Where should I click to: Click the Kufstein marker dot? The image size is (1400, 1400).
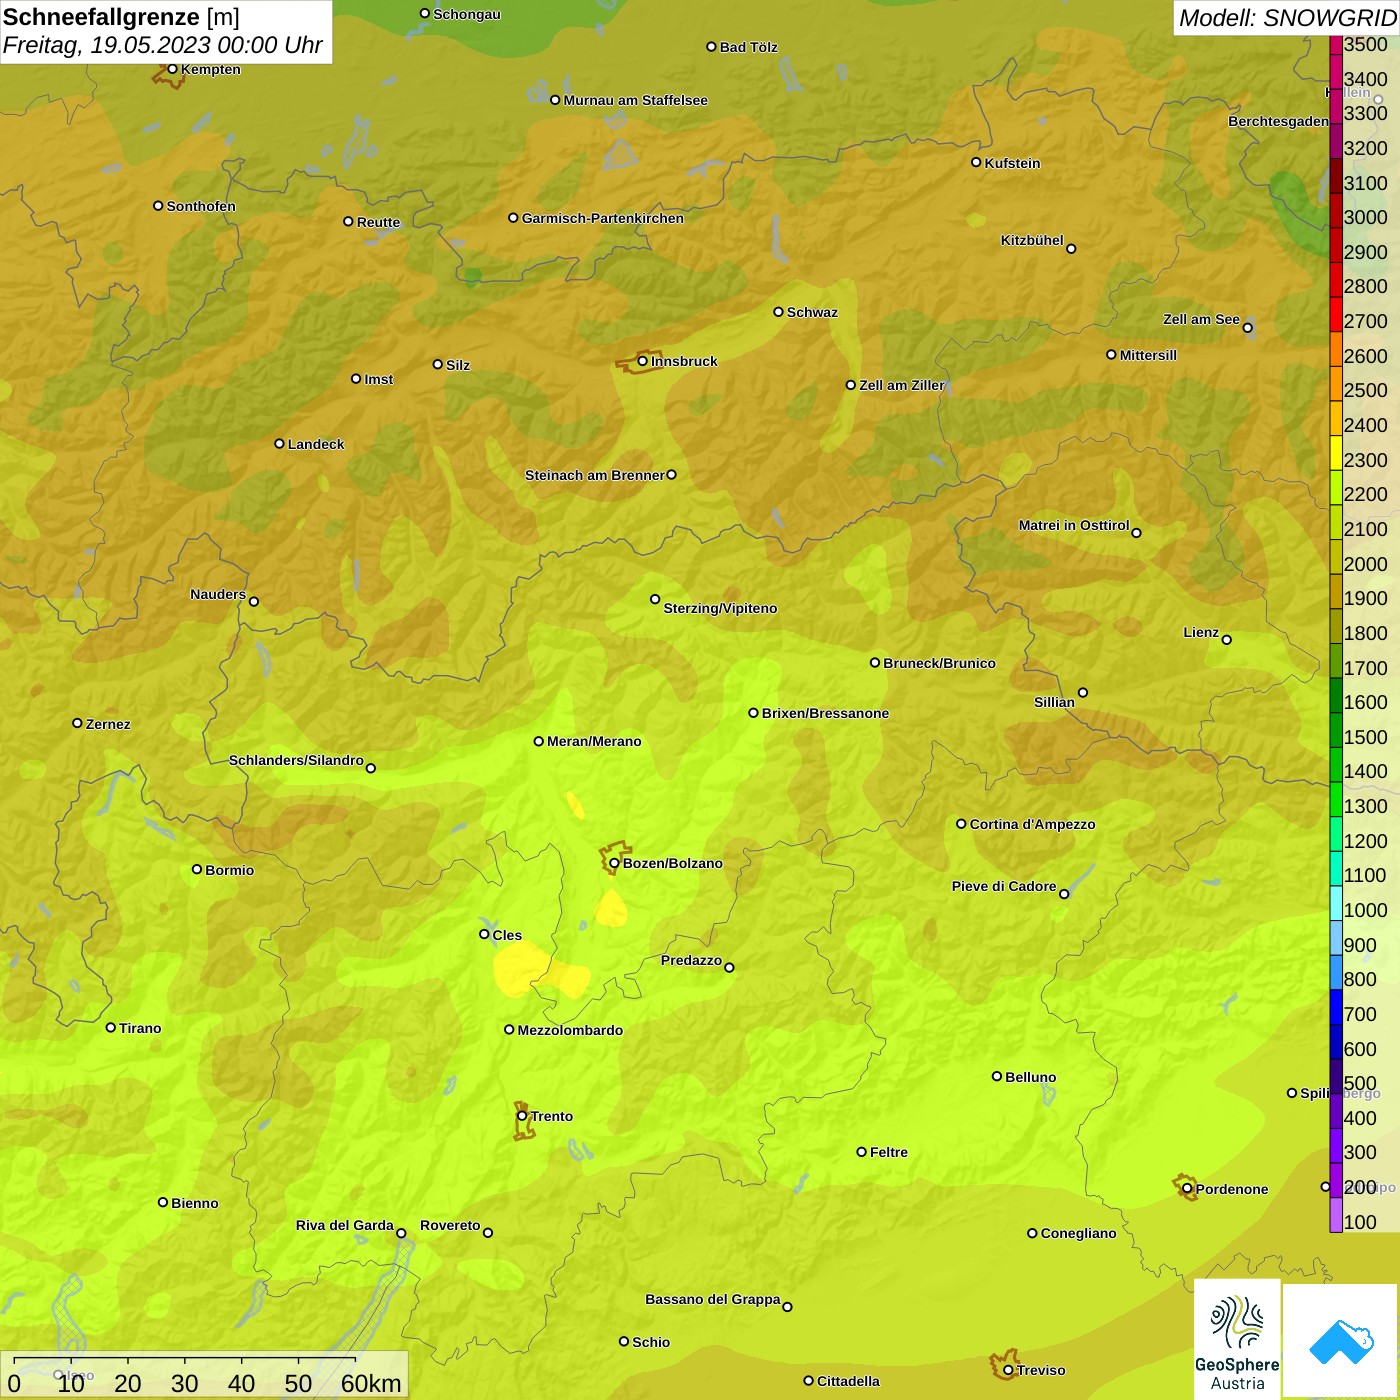tap(976, 162)
